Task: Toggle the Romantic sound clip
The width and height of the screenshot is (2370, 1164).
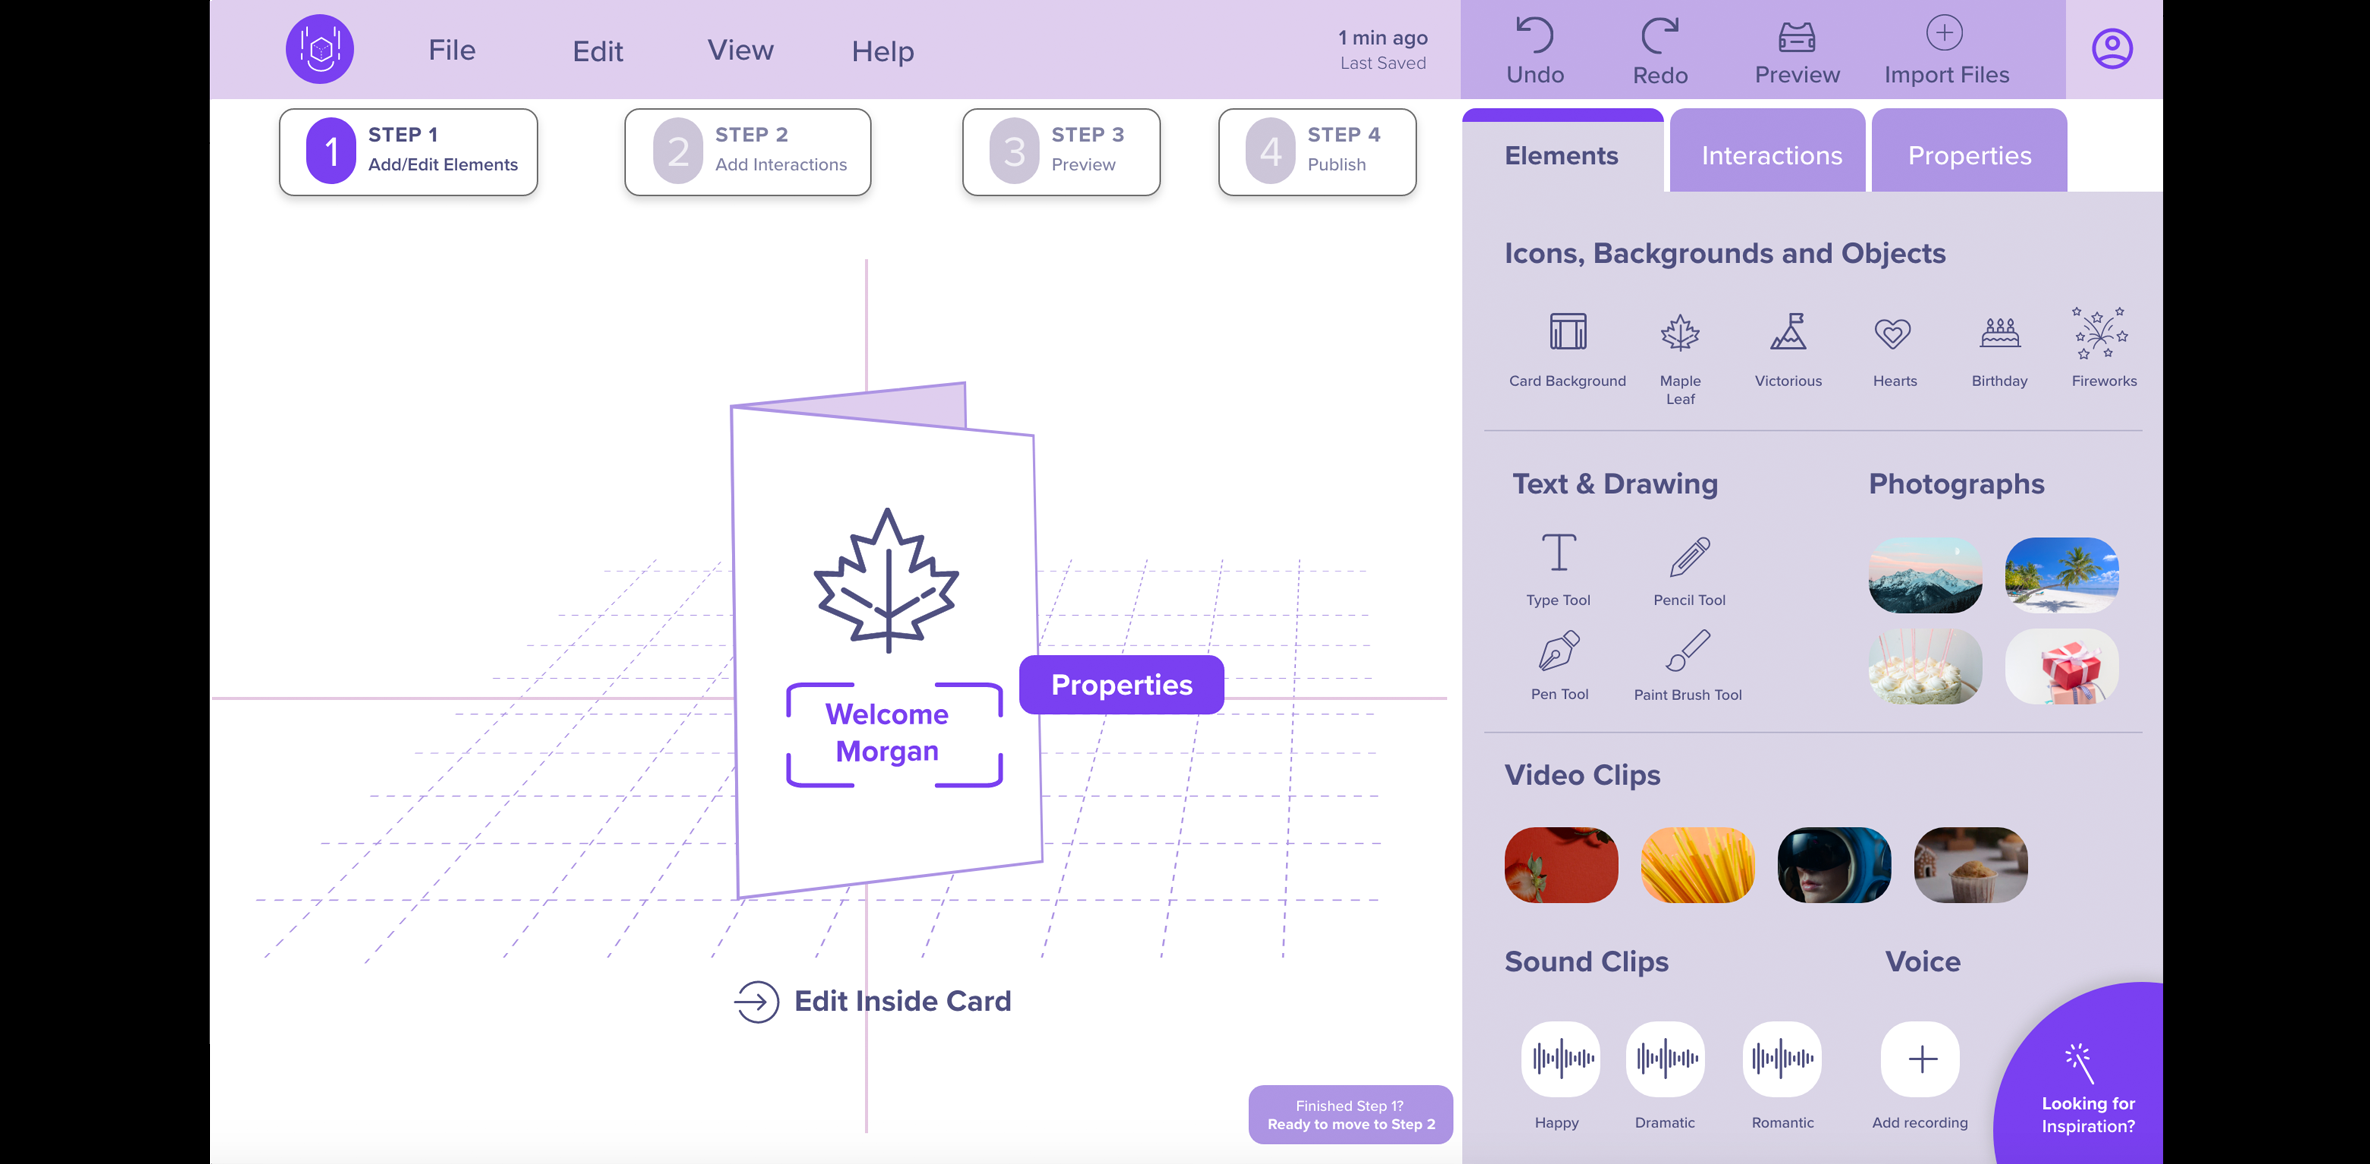Action: click(1781, 1058)
